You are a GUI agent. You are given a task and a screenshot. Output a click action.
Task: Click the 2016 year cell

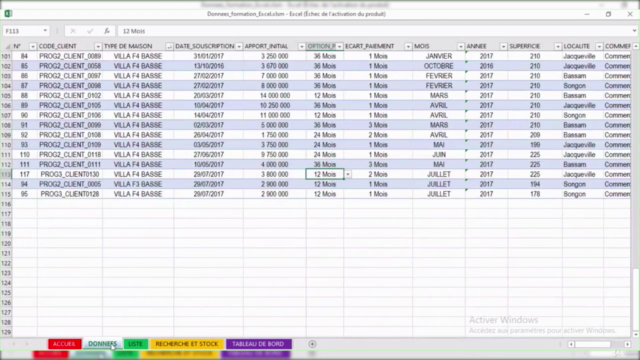[486, 66]
